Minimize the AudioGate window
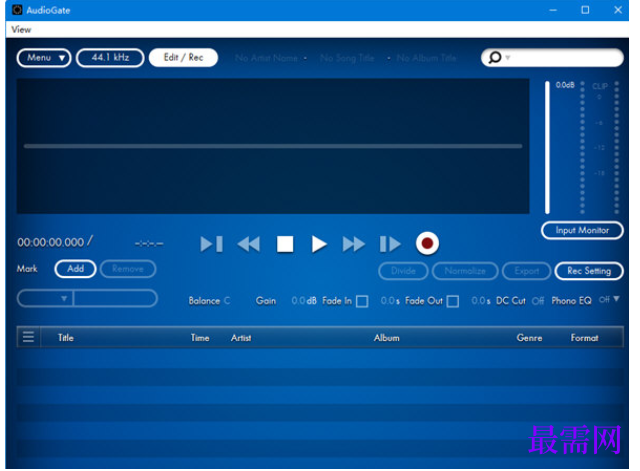 point(553,10)
